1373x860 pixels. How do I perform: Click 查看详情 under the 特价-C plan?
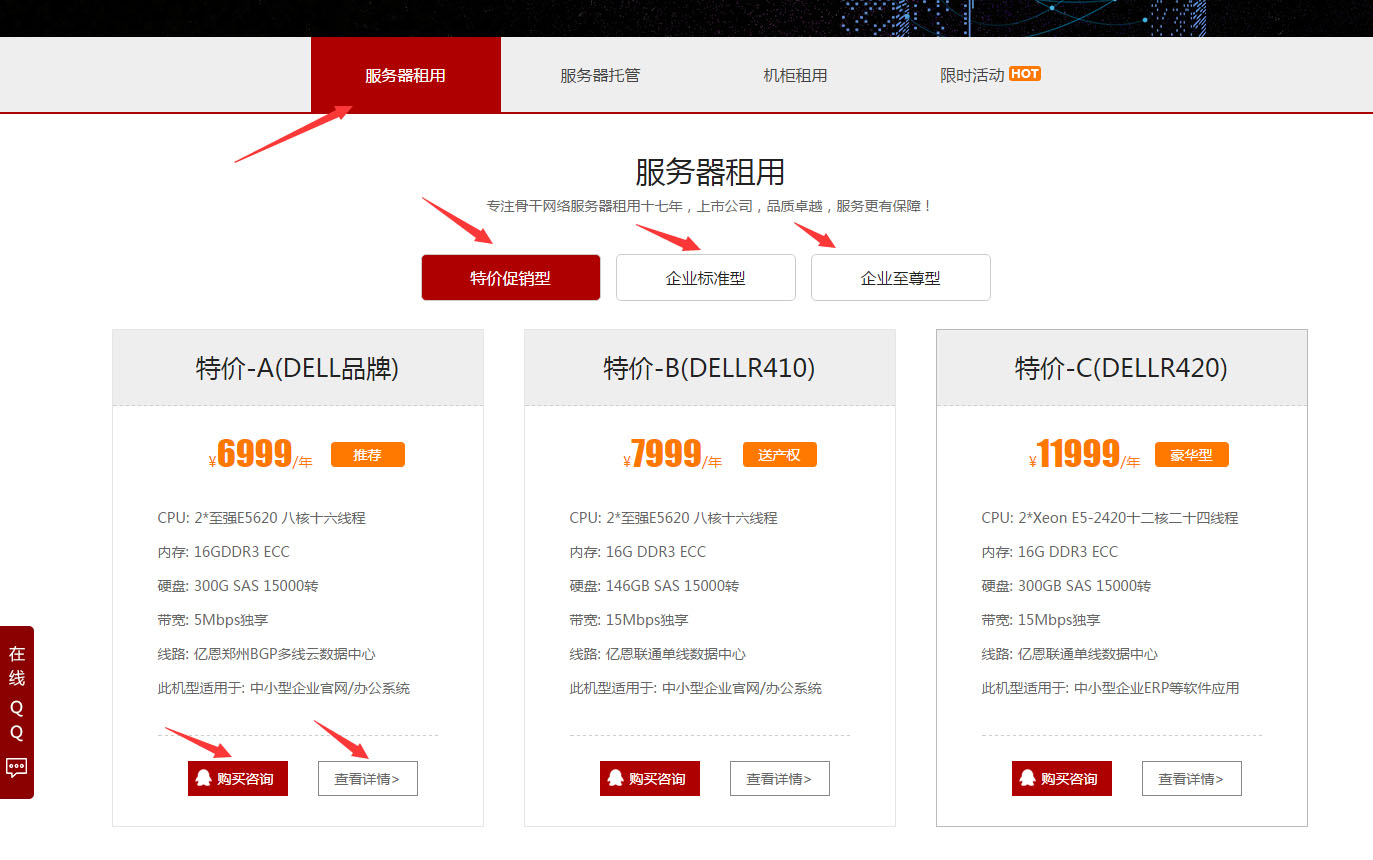click(1191, 779)
